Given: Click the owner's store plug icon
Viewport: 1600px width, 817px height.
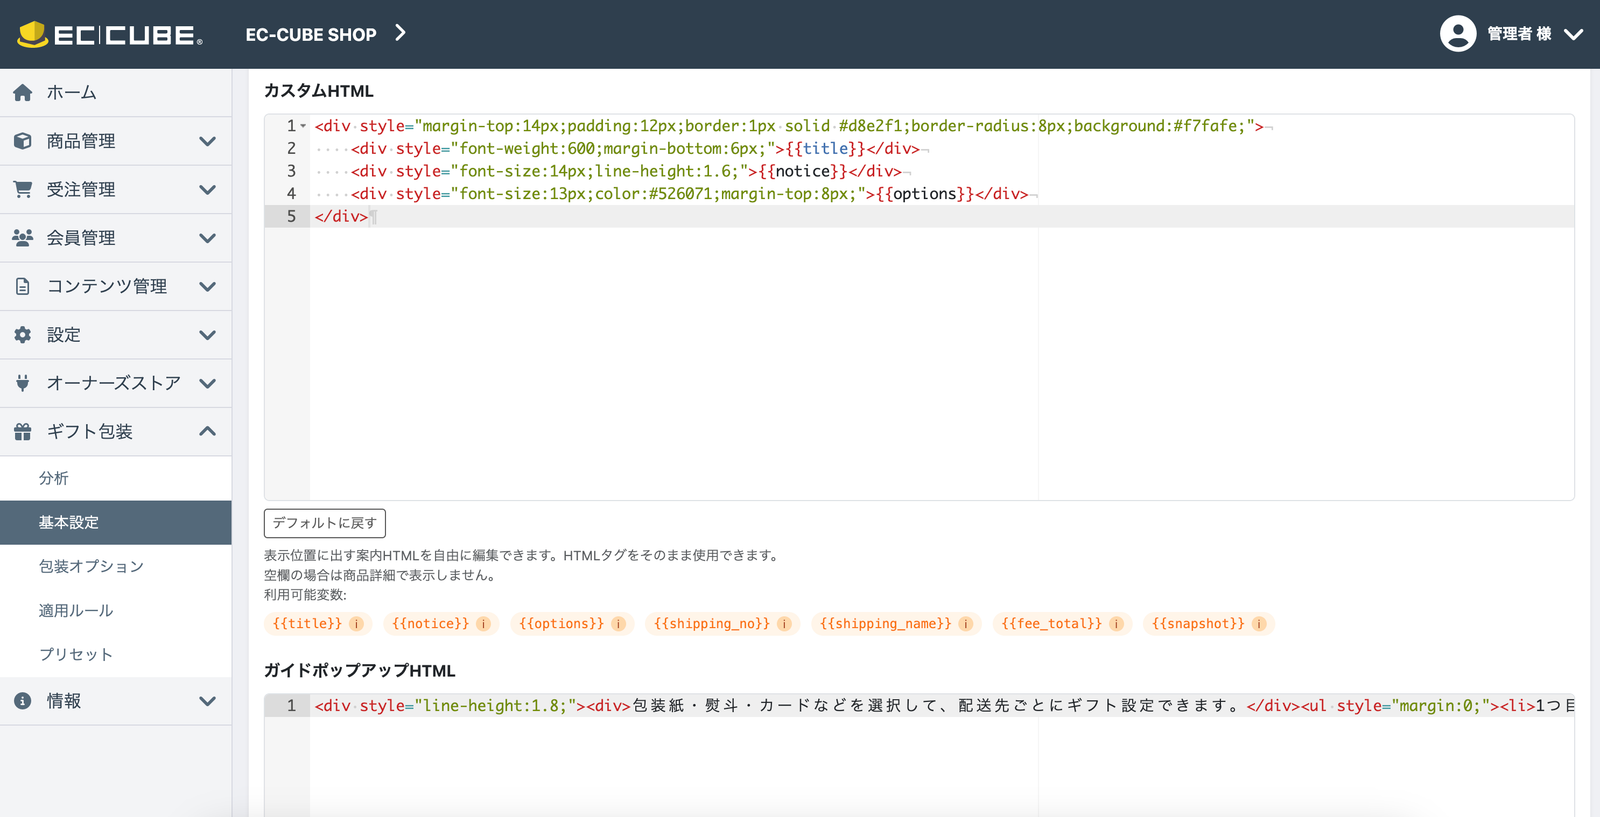Looking at the screenshot, I should pos(23,383).
